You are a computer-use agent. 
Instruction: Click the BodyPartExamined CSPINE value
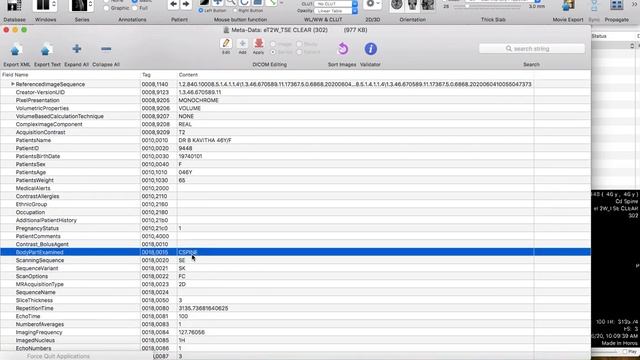188,252
